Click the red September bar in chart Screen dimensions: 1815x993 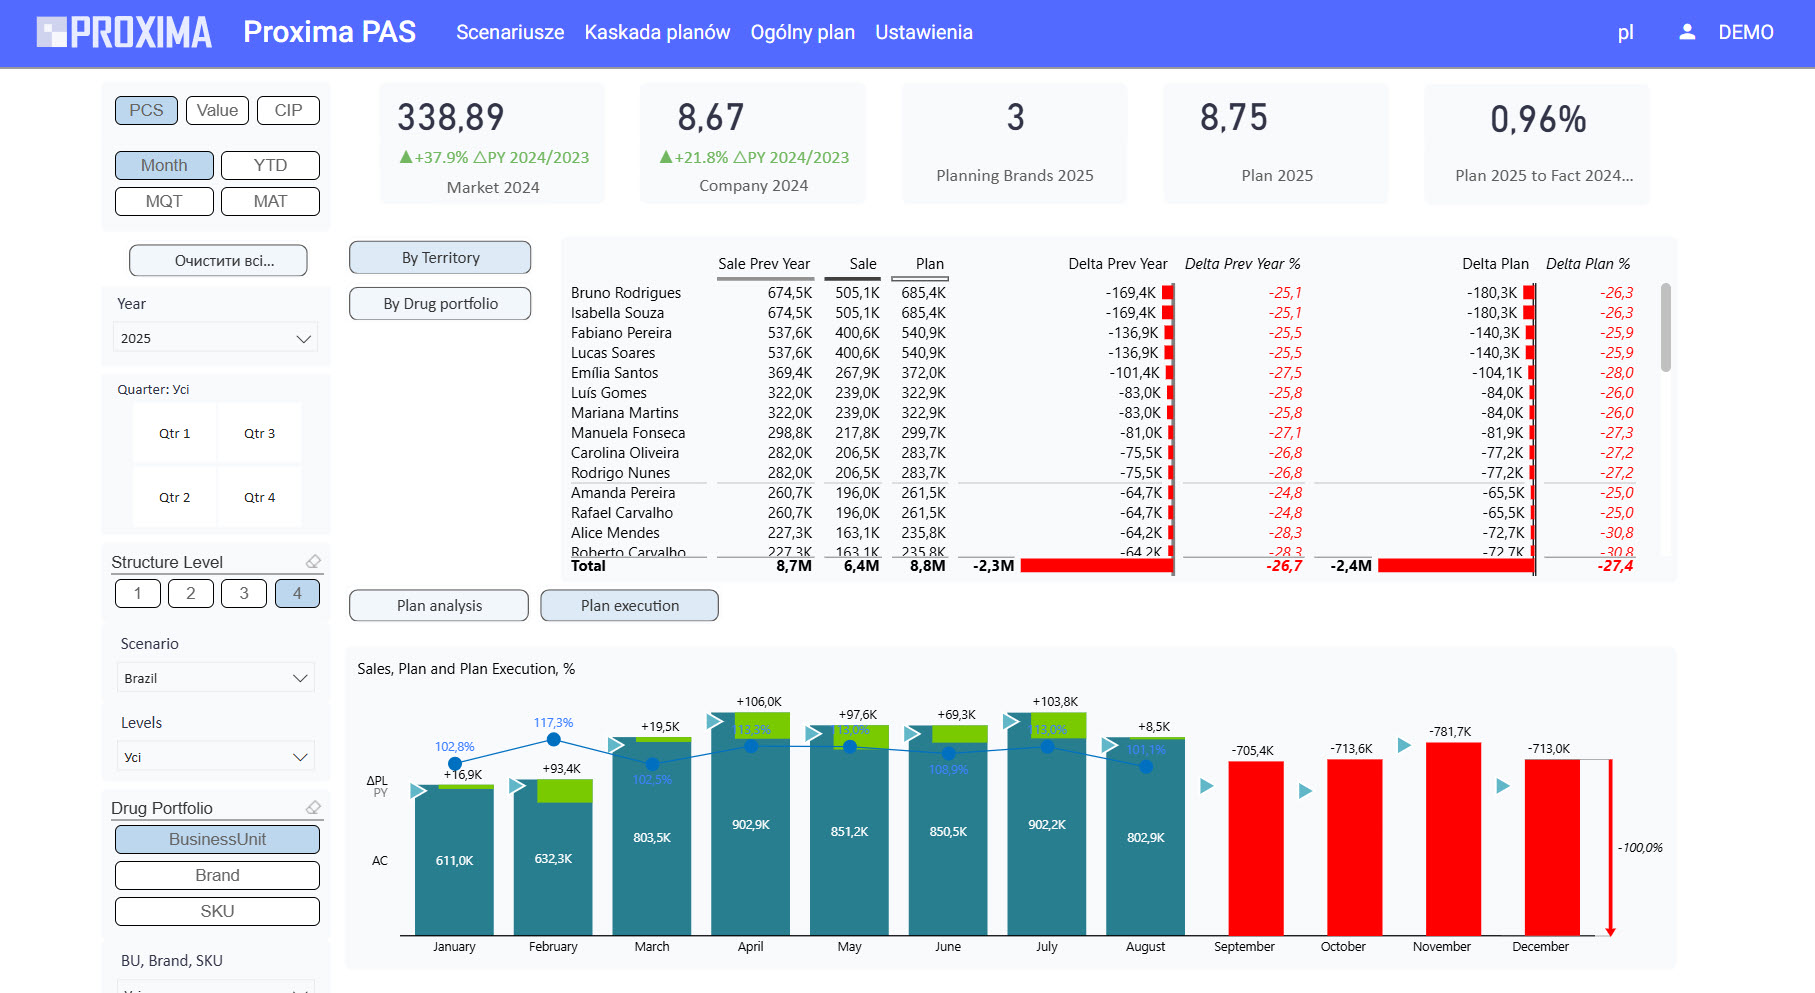tap(1255, 848)
